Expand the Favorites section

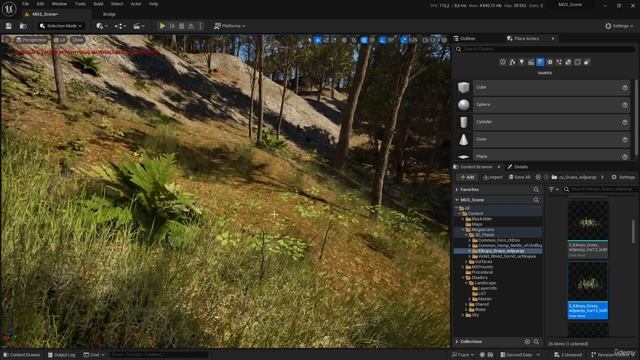(457, 190)
